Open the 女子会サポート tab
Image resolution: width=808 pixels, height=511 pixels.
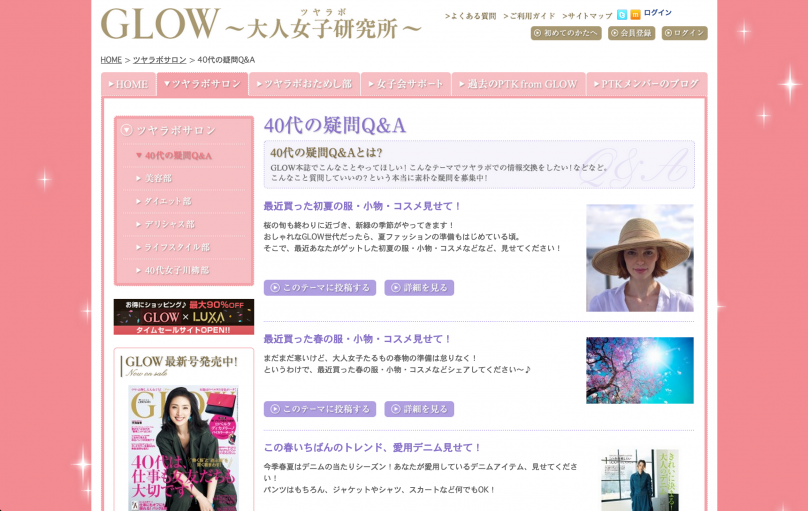point(406,84)
